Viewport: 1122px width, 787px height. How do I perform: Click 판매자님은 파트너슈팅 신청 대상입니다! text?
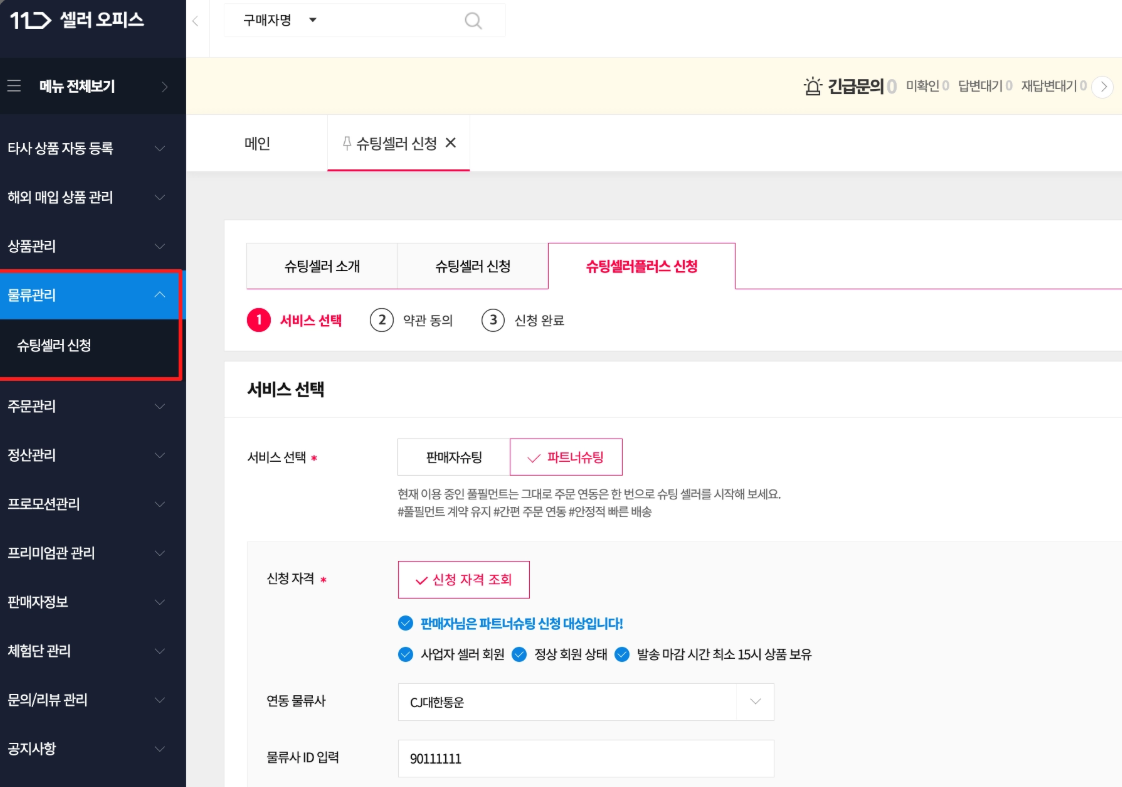pyautogui.click(x=522, y=623)
